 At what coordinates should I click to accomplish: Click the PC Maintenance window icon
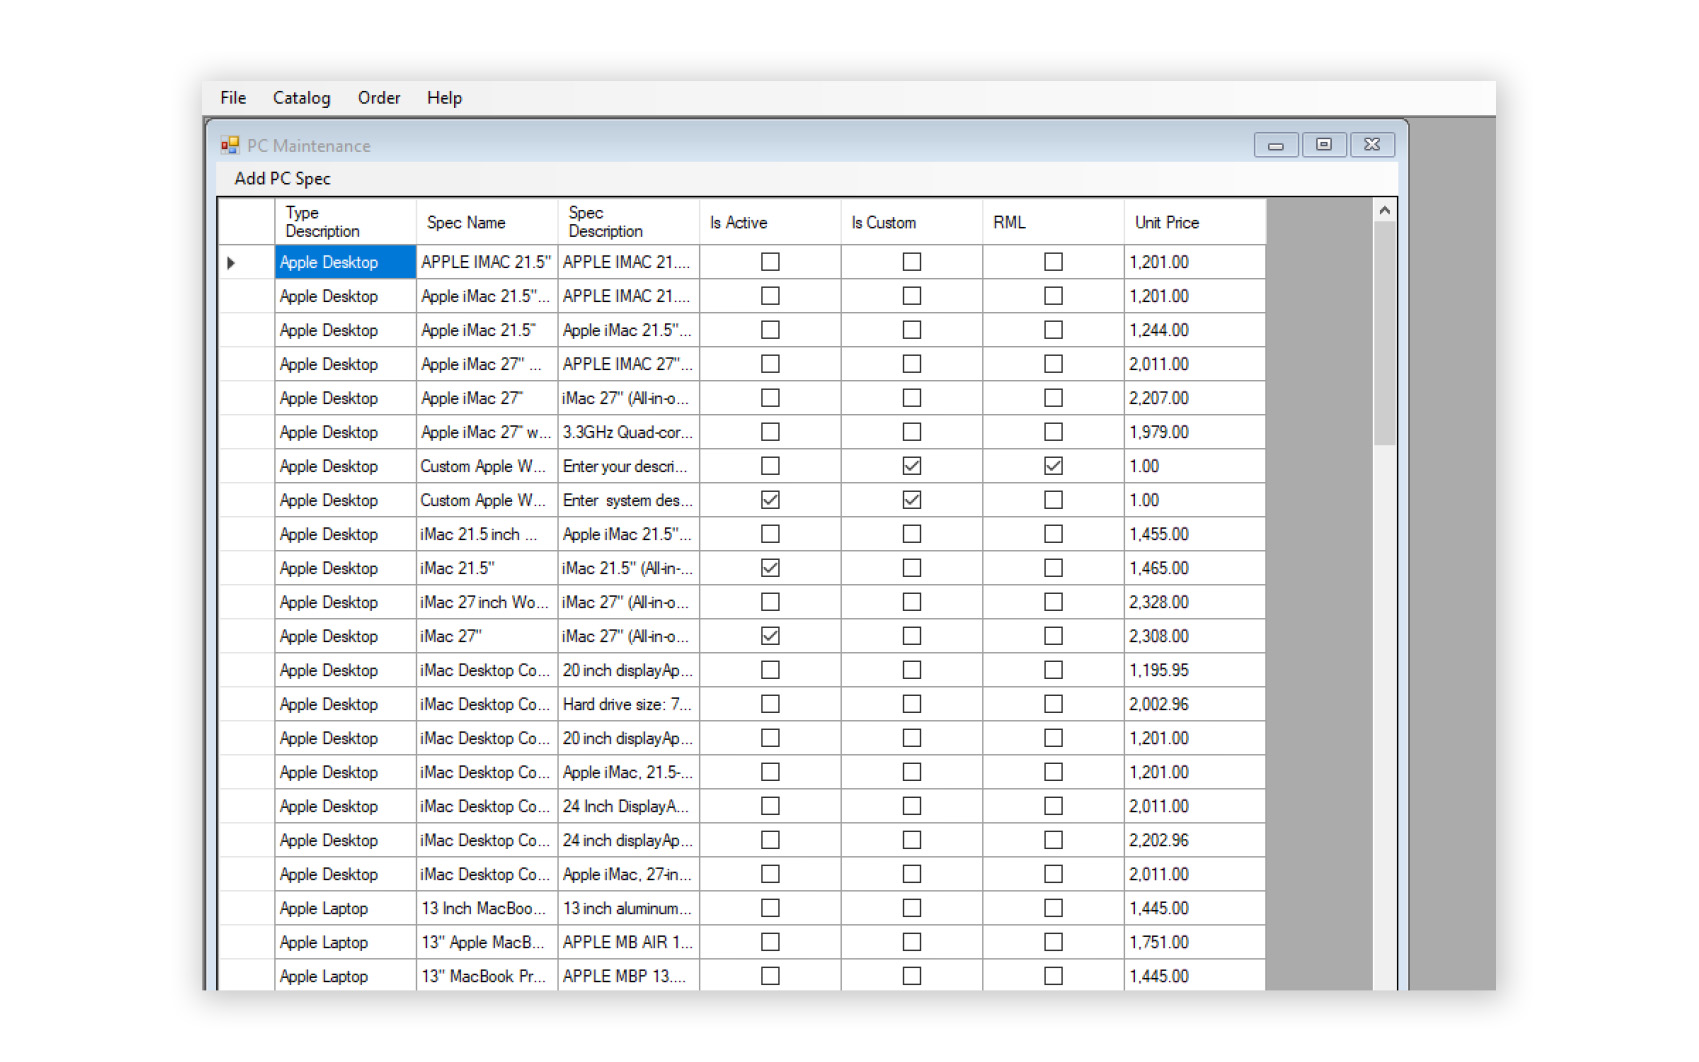tap(230, 145)
